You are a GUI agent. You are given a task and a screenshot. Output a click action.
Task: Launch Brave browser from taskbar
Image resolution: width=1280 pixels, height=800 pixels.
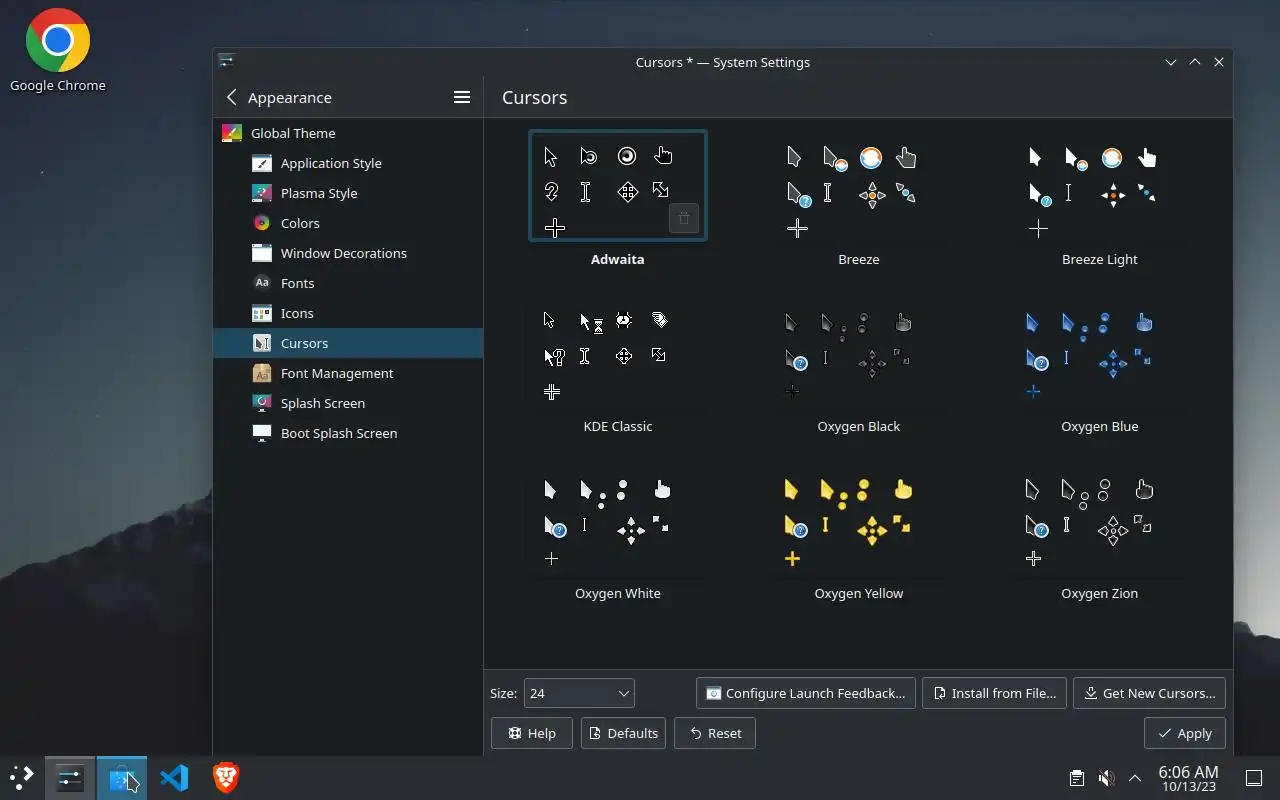pos(226,778)
